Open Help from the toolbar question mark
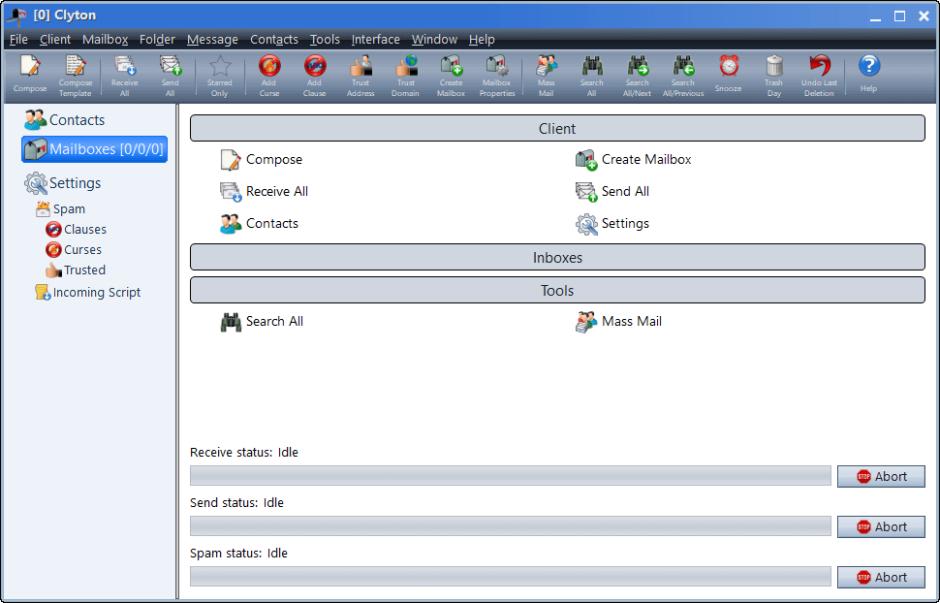Viewport: 940px width, 603px height. coord(869,74)
